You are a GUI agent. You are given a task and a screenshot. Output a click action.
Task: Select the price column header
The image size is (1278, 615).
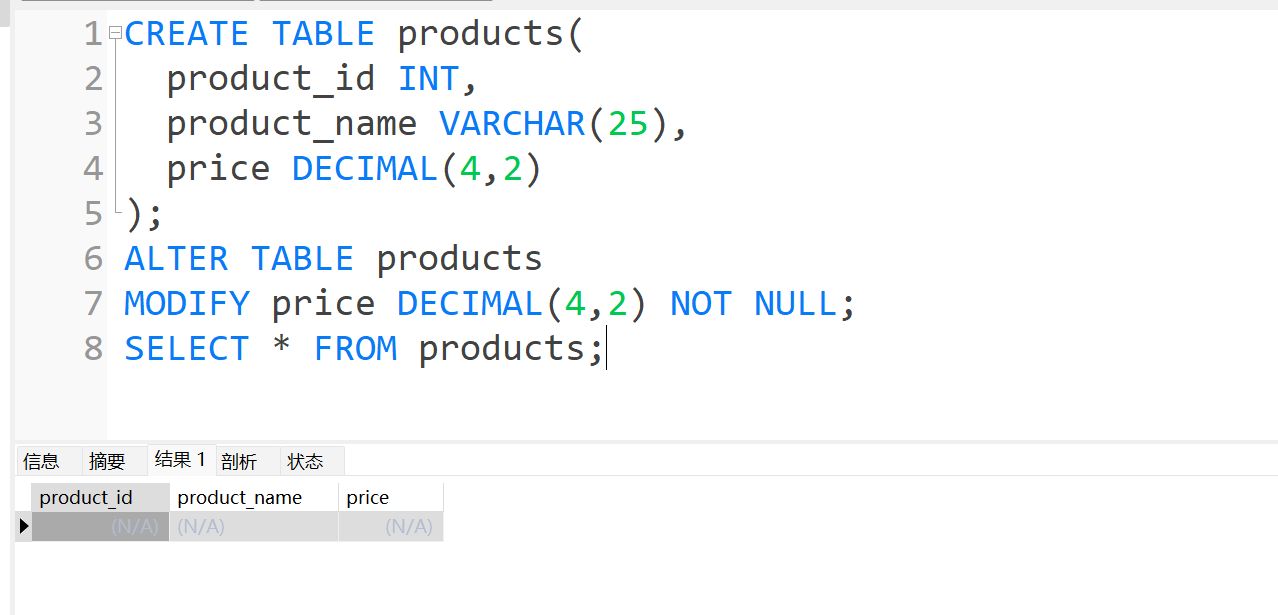368,498
